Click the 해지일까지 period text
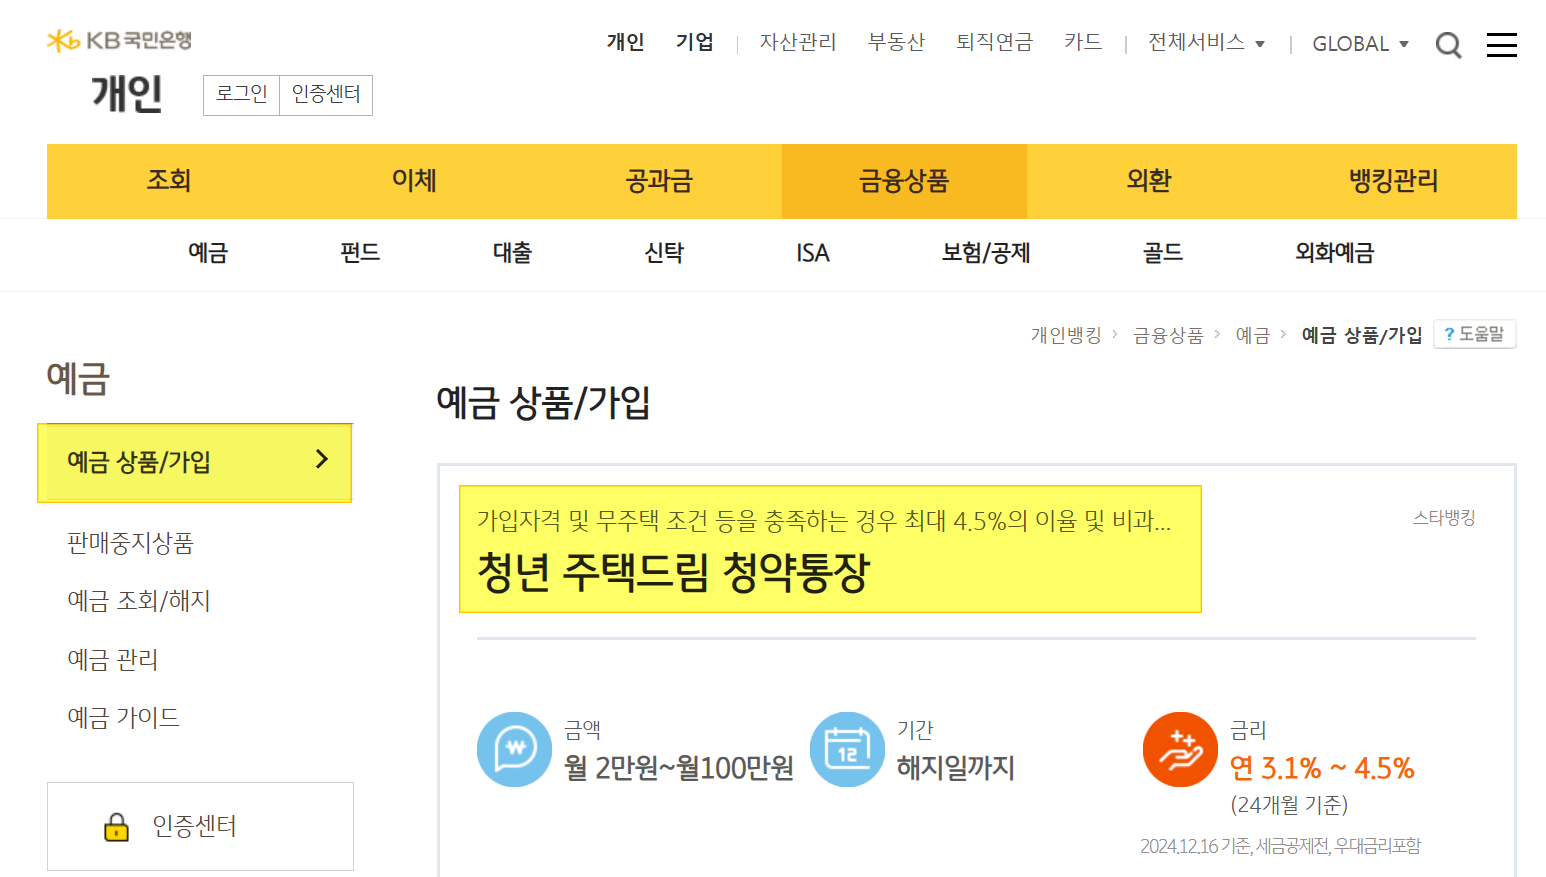 tap(956, 768)
